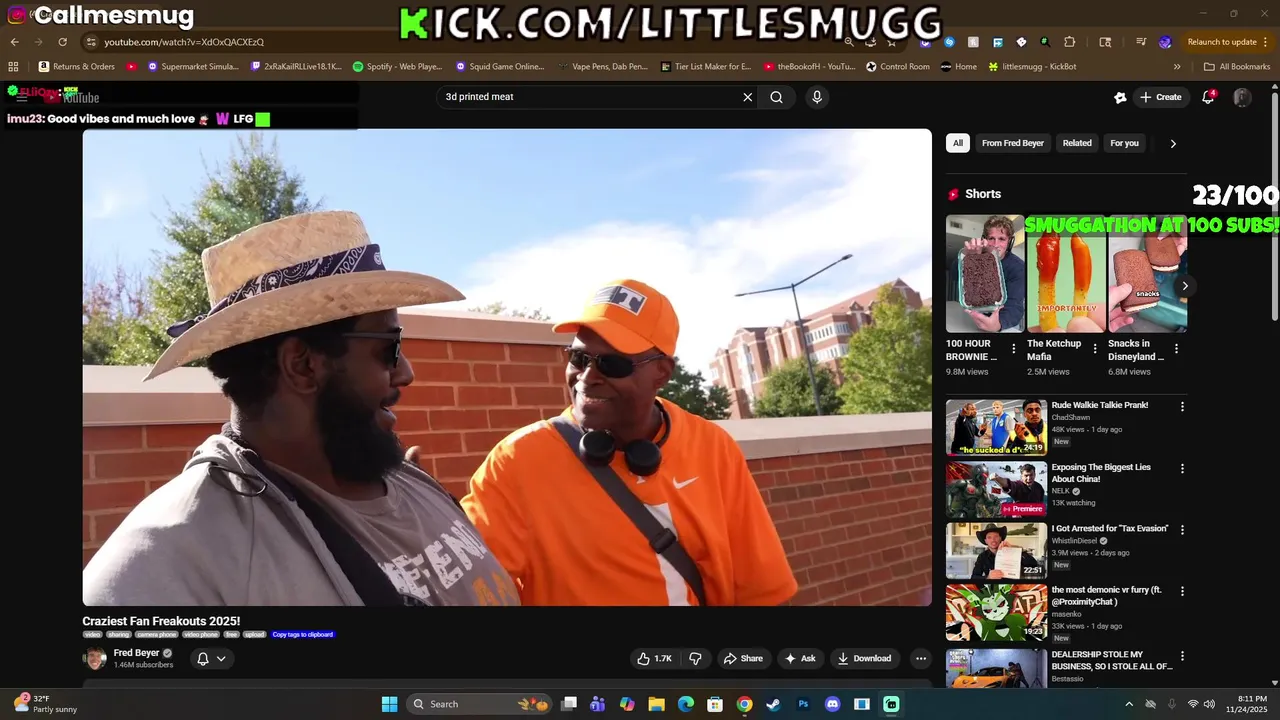The width and height of the screenshot is (1280, 720).
Task: Click Copy tags to clipboard button
Action: point(302,634)
